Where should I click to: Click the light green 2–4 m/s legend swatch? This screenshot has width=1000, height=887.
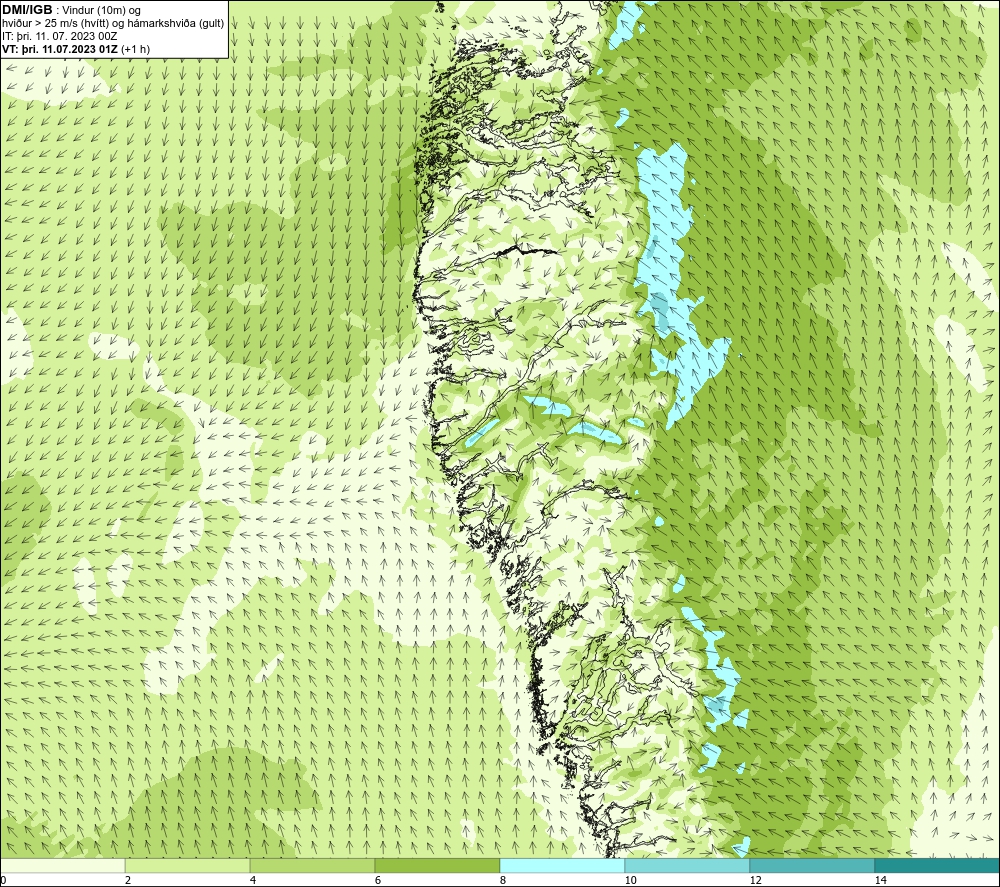[188, 865]
